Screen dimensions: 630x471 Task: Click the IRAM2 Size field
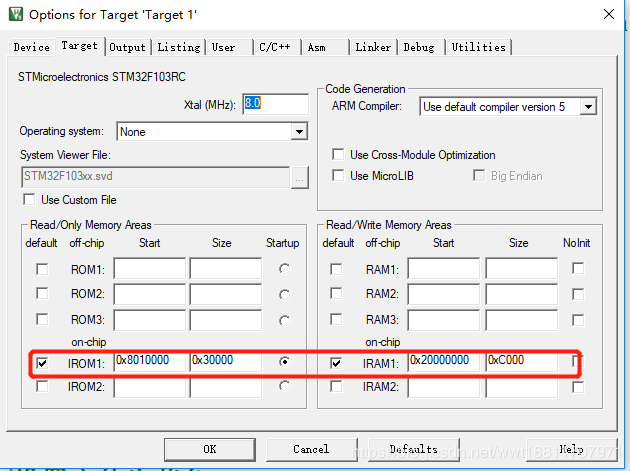[522, 387]
